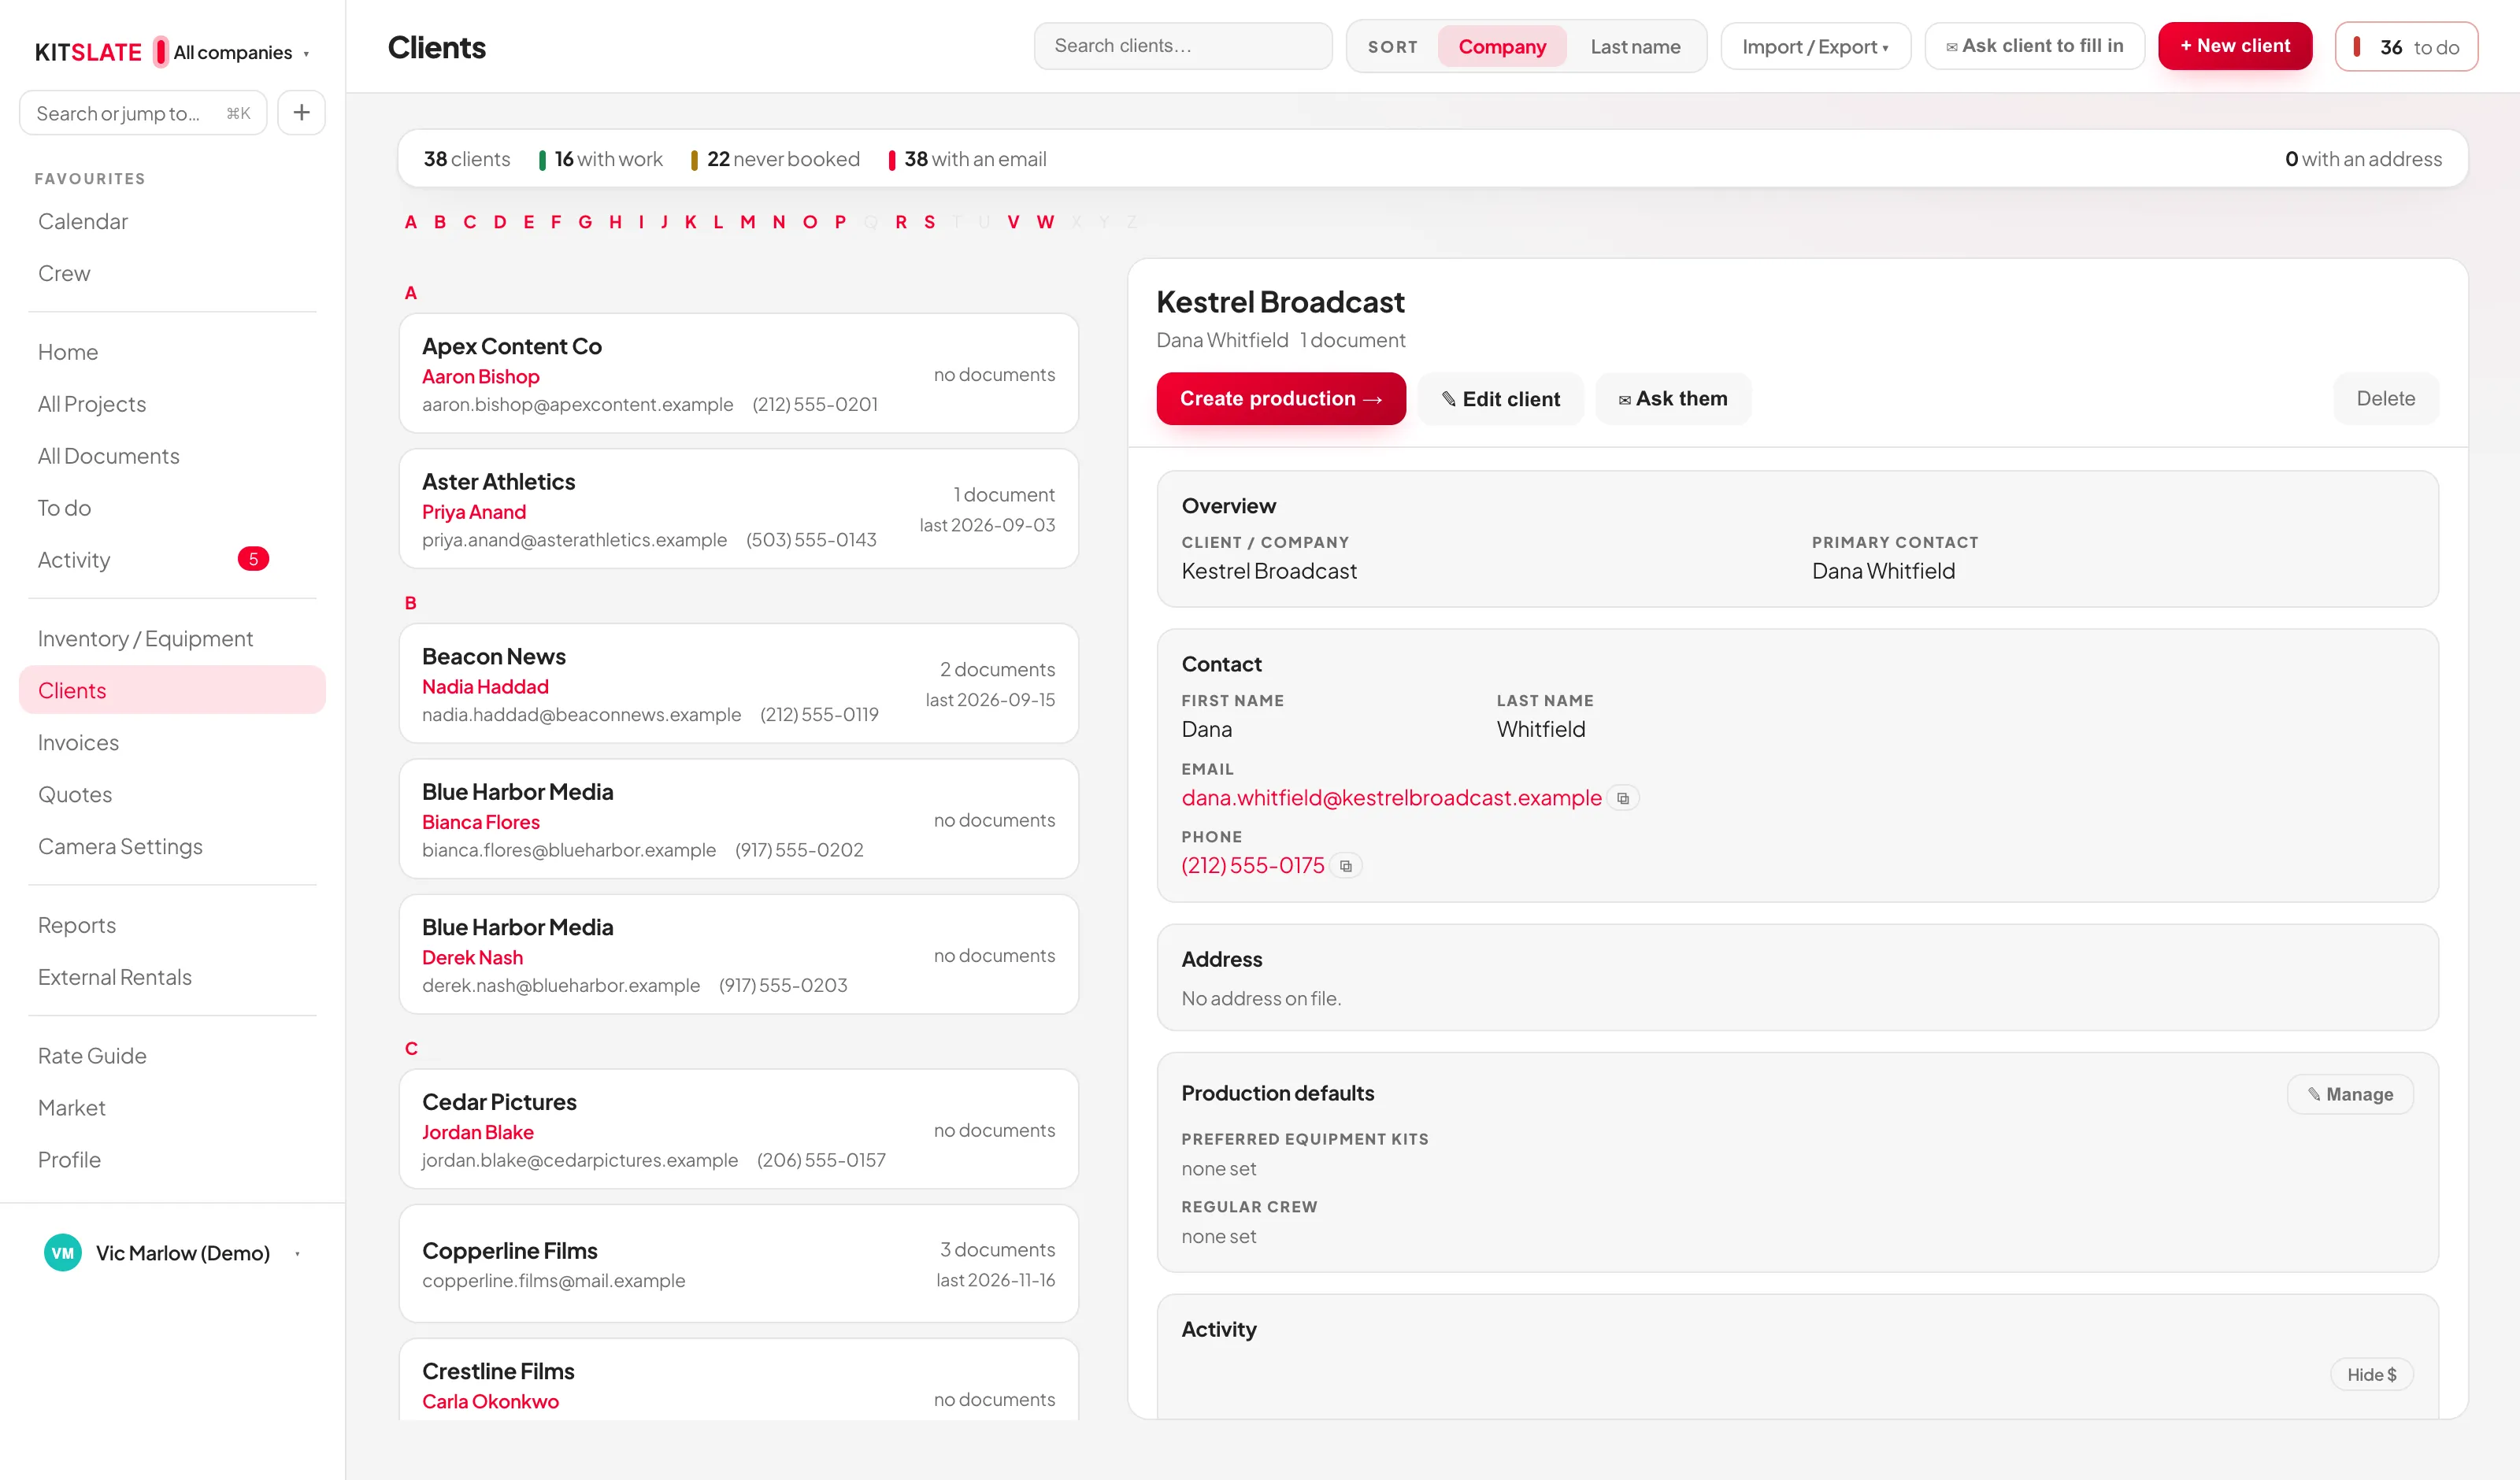2520x1480 pixels.
Task: Jump to letter M in index
Action: pyautogui.click(x=747, y=222)
